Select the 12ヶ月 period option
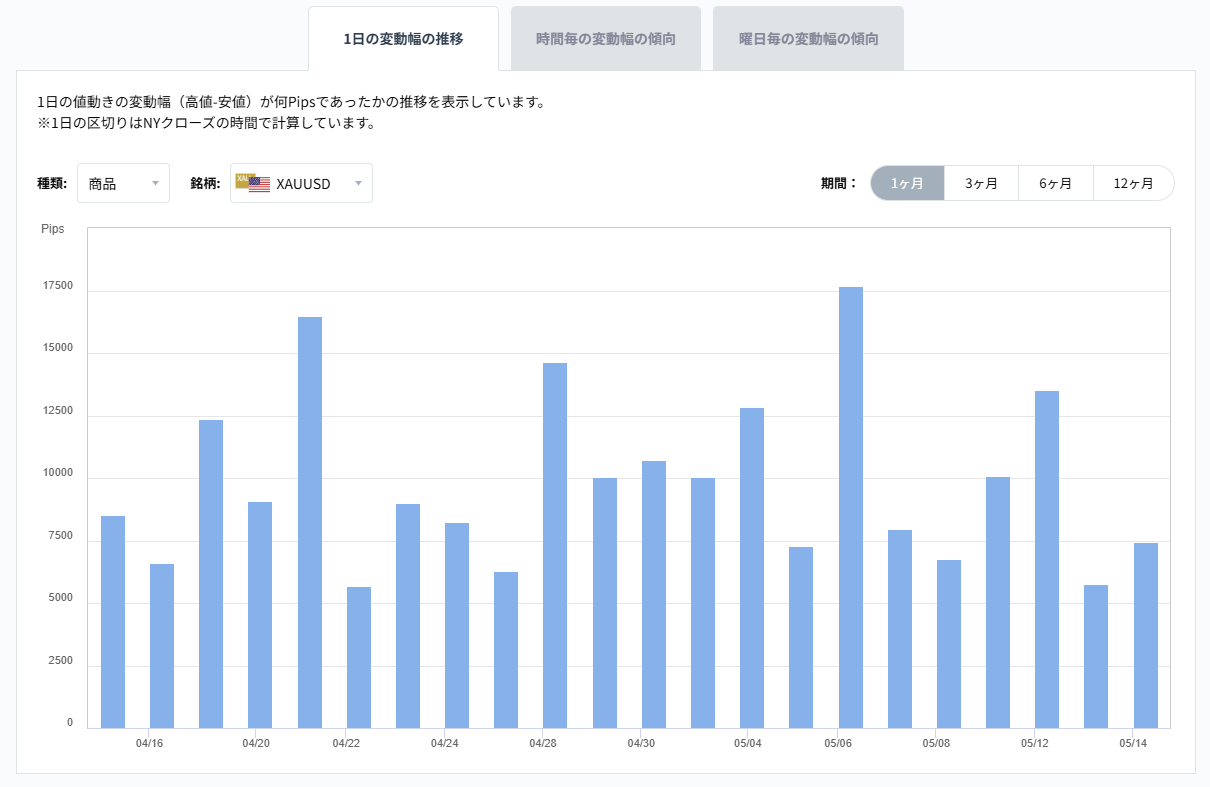This screenshot has height=787, width=1210. point(1133,183)
